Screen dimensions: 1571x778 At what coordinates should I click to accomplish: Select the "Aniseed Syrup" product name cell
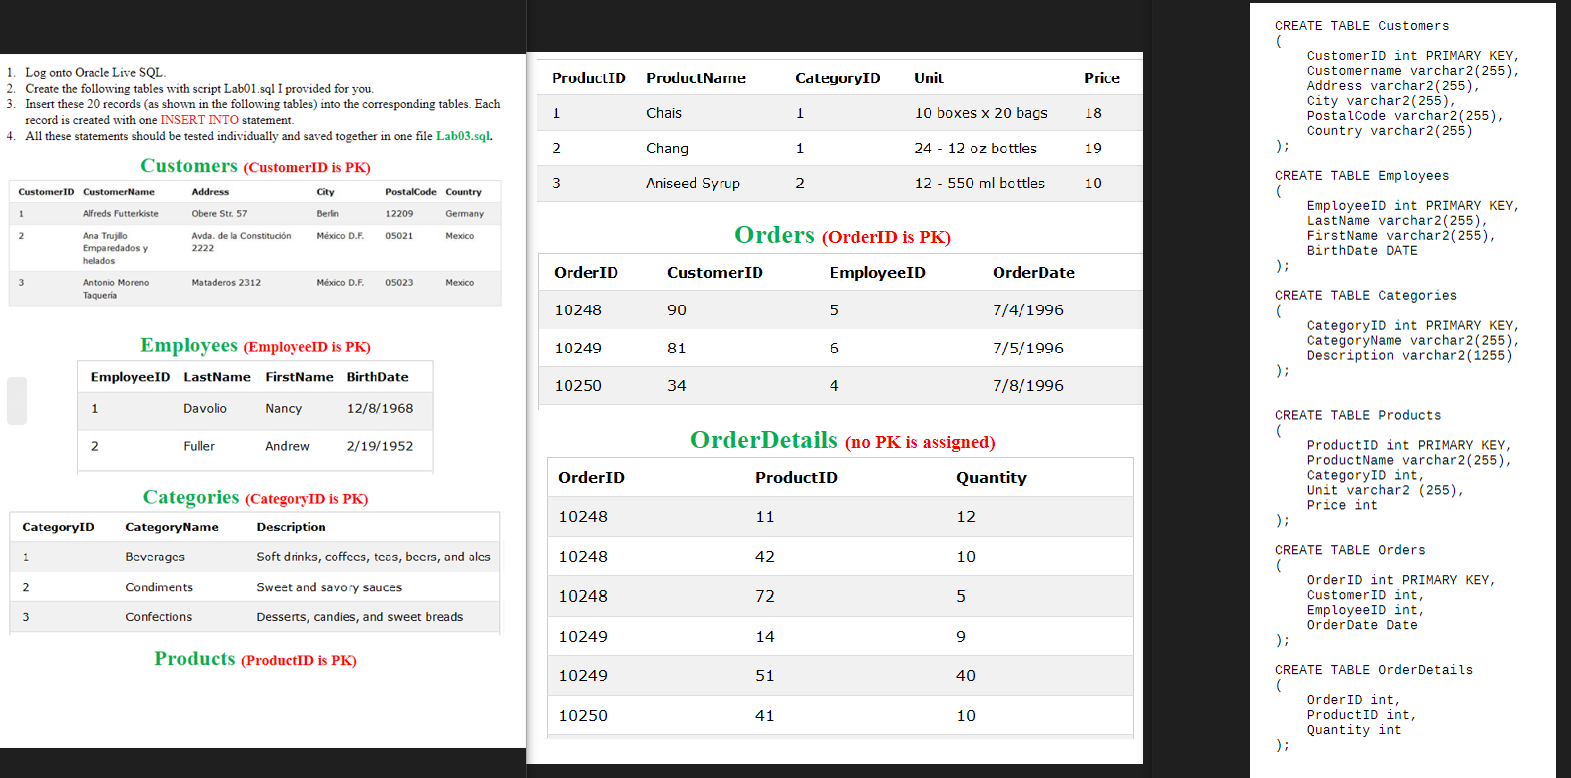click(x=693, y=183)
